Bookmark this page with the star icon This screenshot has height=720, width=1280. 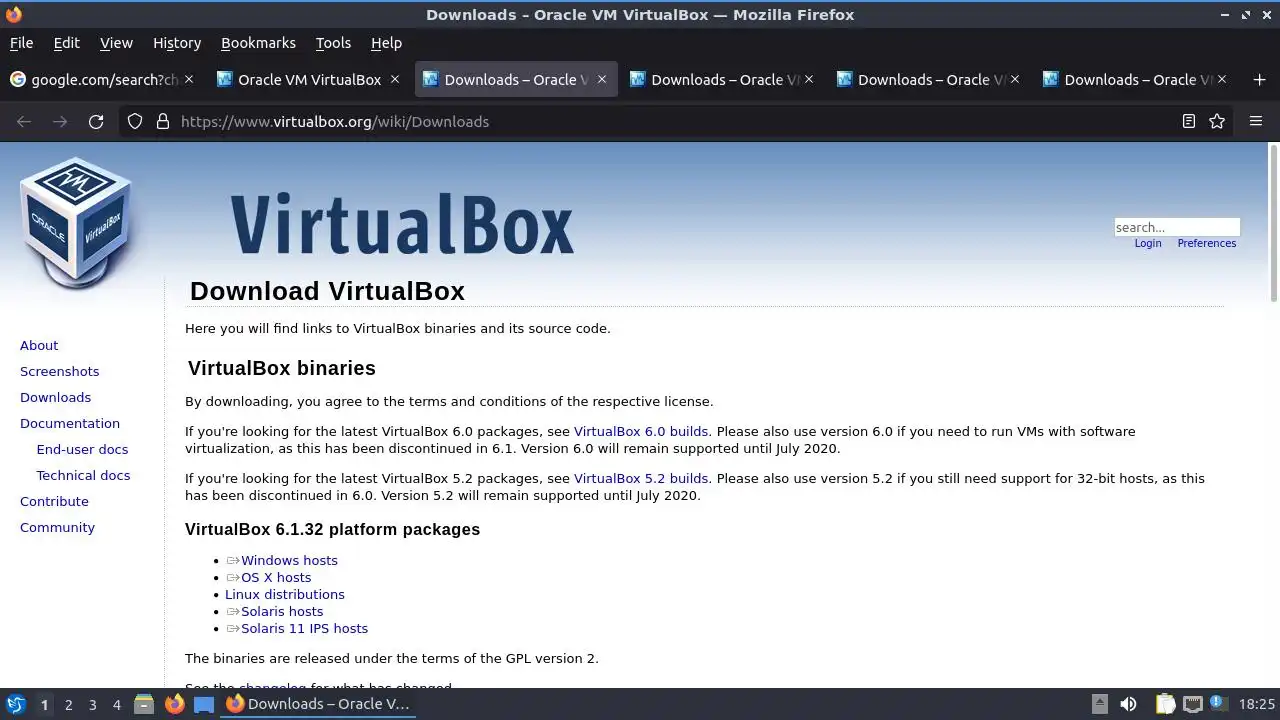1217,121
